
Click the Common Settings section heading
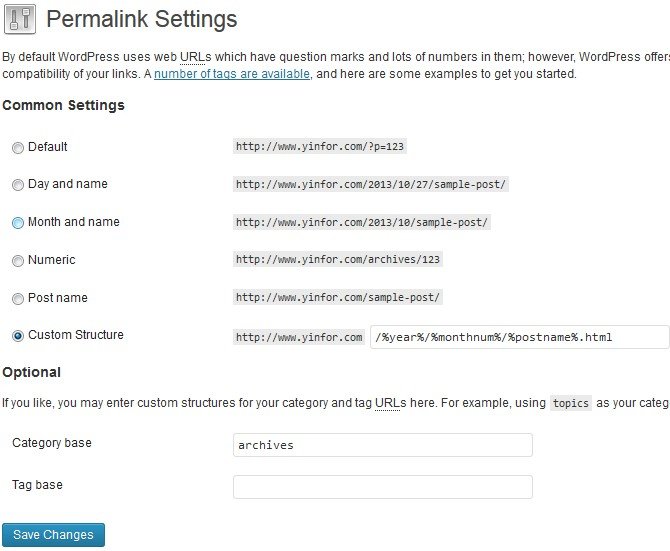click(63, 105)
